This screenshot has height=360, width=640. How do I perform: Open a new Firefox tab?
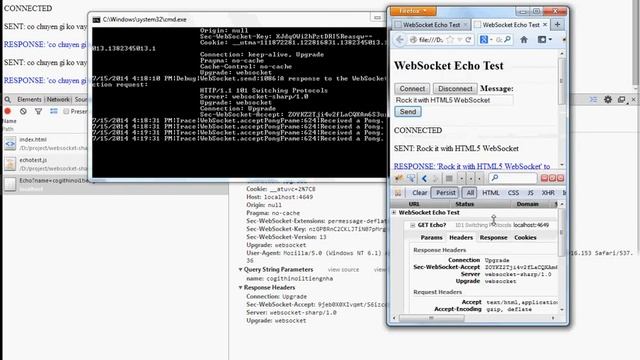click(x=557, y=24)
